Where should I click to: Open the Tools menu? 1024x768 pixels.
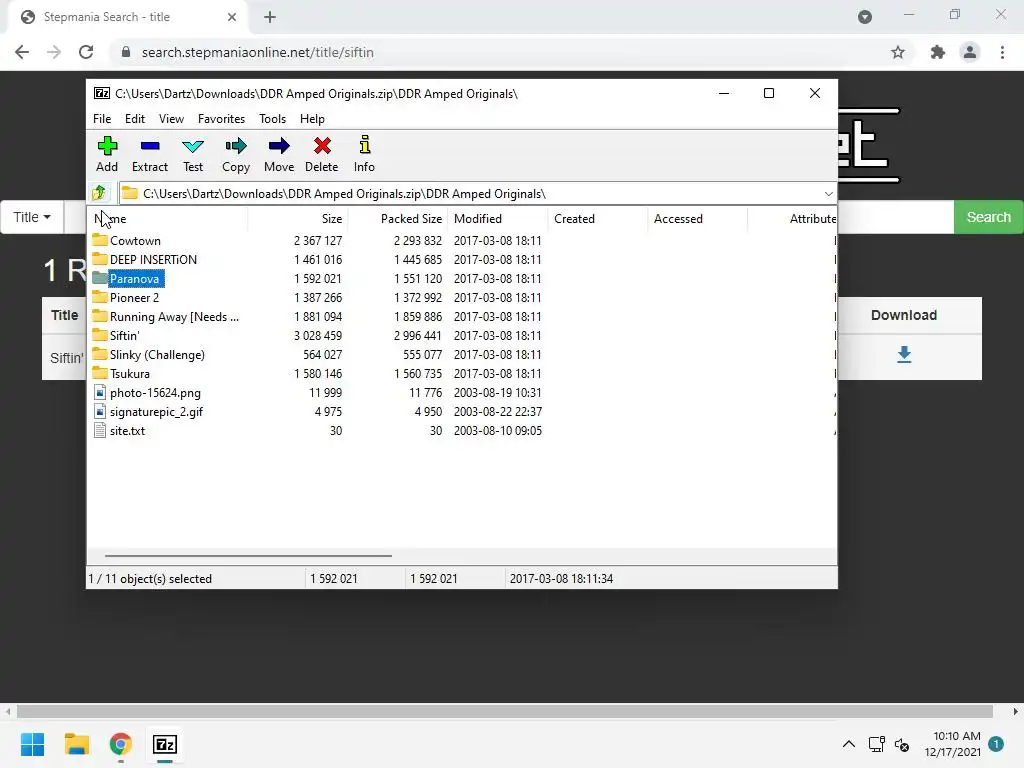click(272, 119)
